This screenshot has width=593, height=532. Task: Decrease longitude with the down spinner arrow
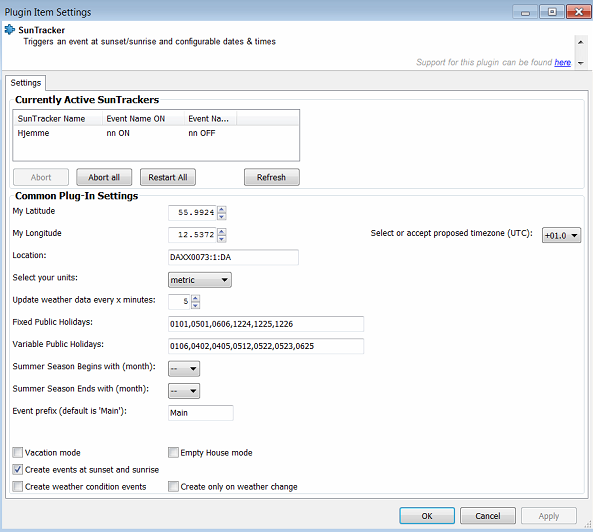(222, 239)
